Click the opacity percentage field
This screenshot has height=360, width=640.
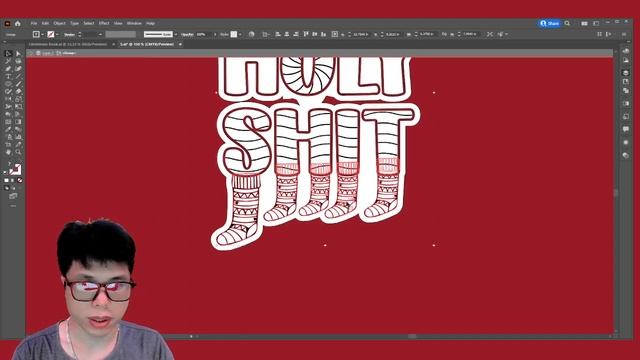[x=204, y=34]
